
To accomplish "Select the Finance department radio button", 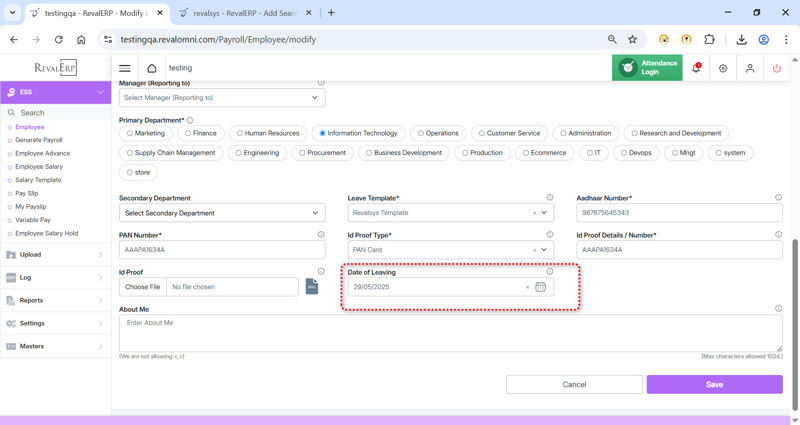I will tap(188, 133).
